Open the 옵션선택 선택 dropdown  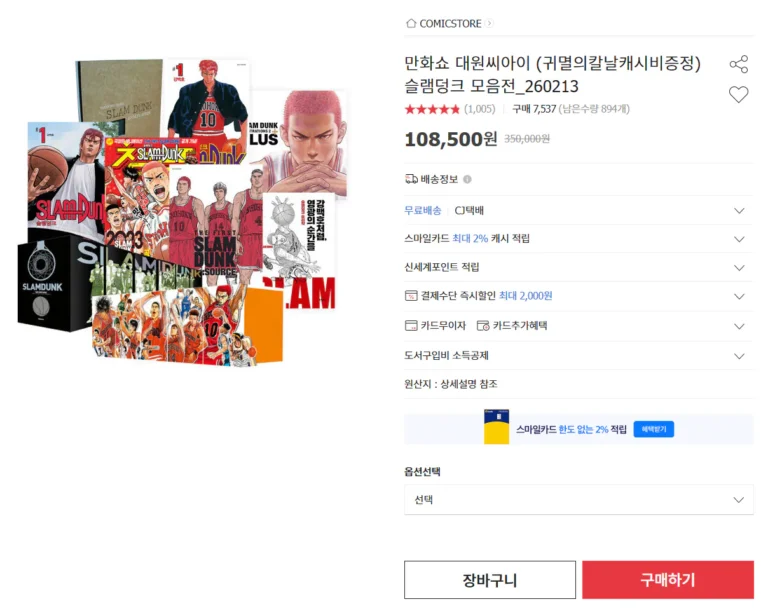[578, 500]
